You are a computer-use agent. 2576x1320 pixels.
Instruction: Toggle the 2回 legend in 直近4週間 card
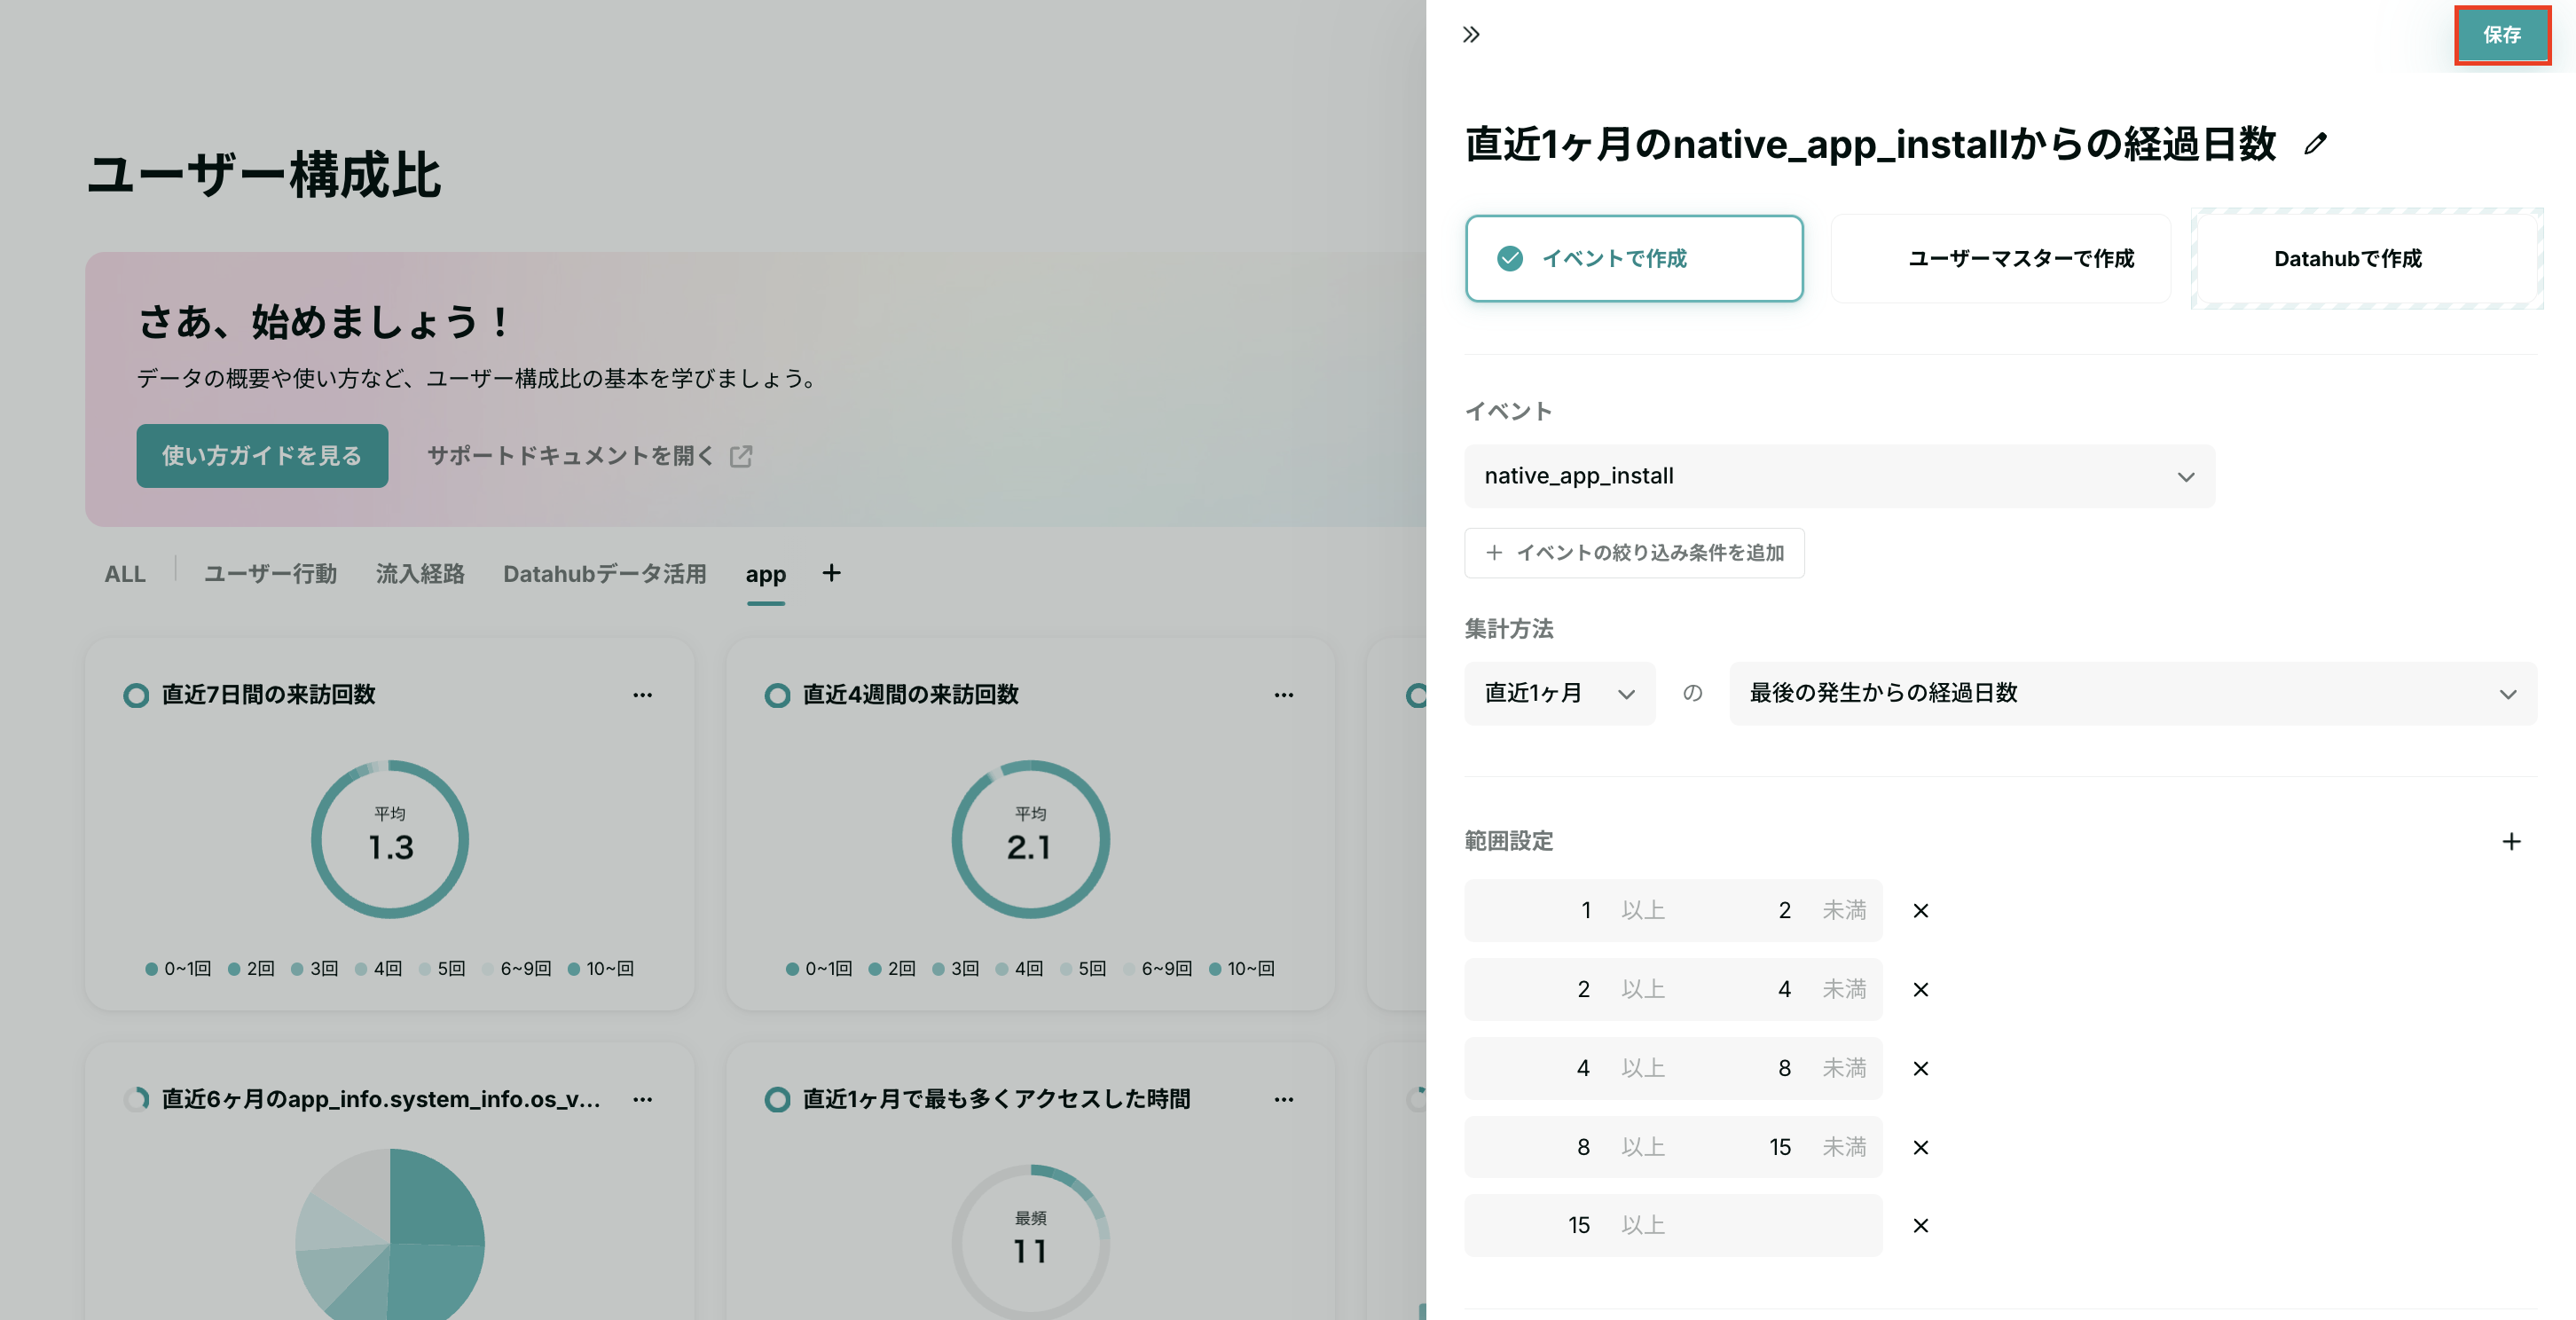[x=892, y=969]
